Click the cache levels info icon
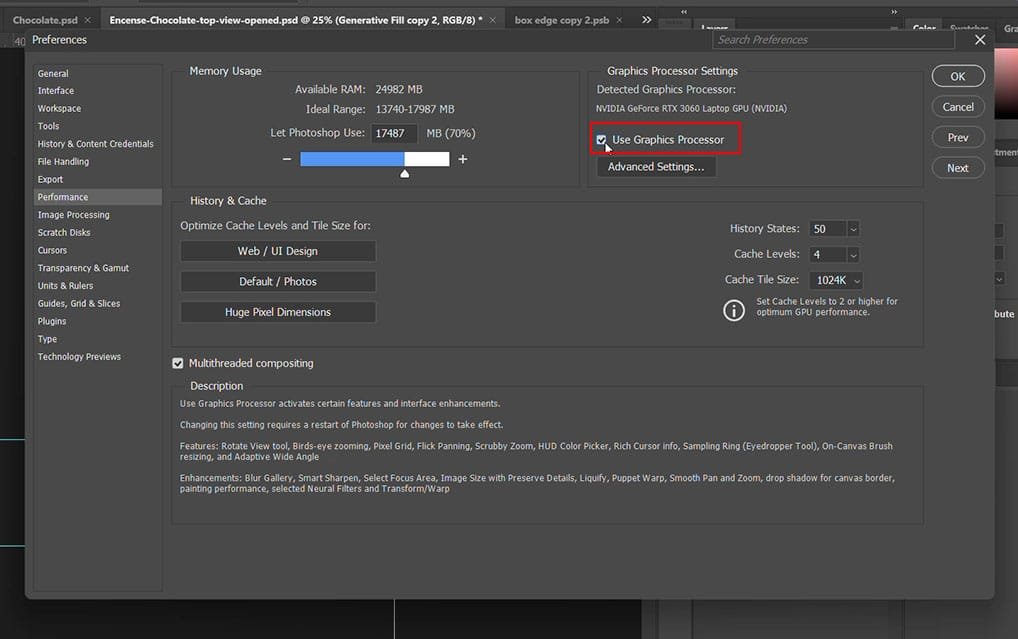 tap(734, 310)
